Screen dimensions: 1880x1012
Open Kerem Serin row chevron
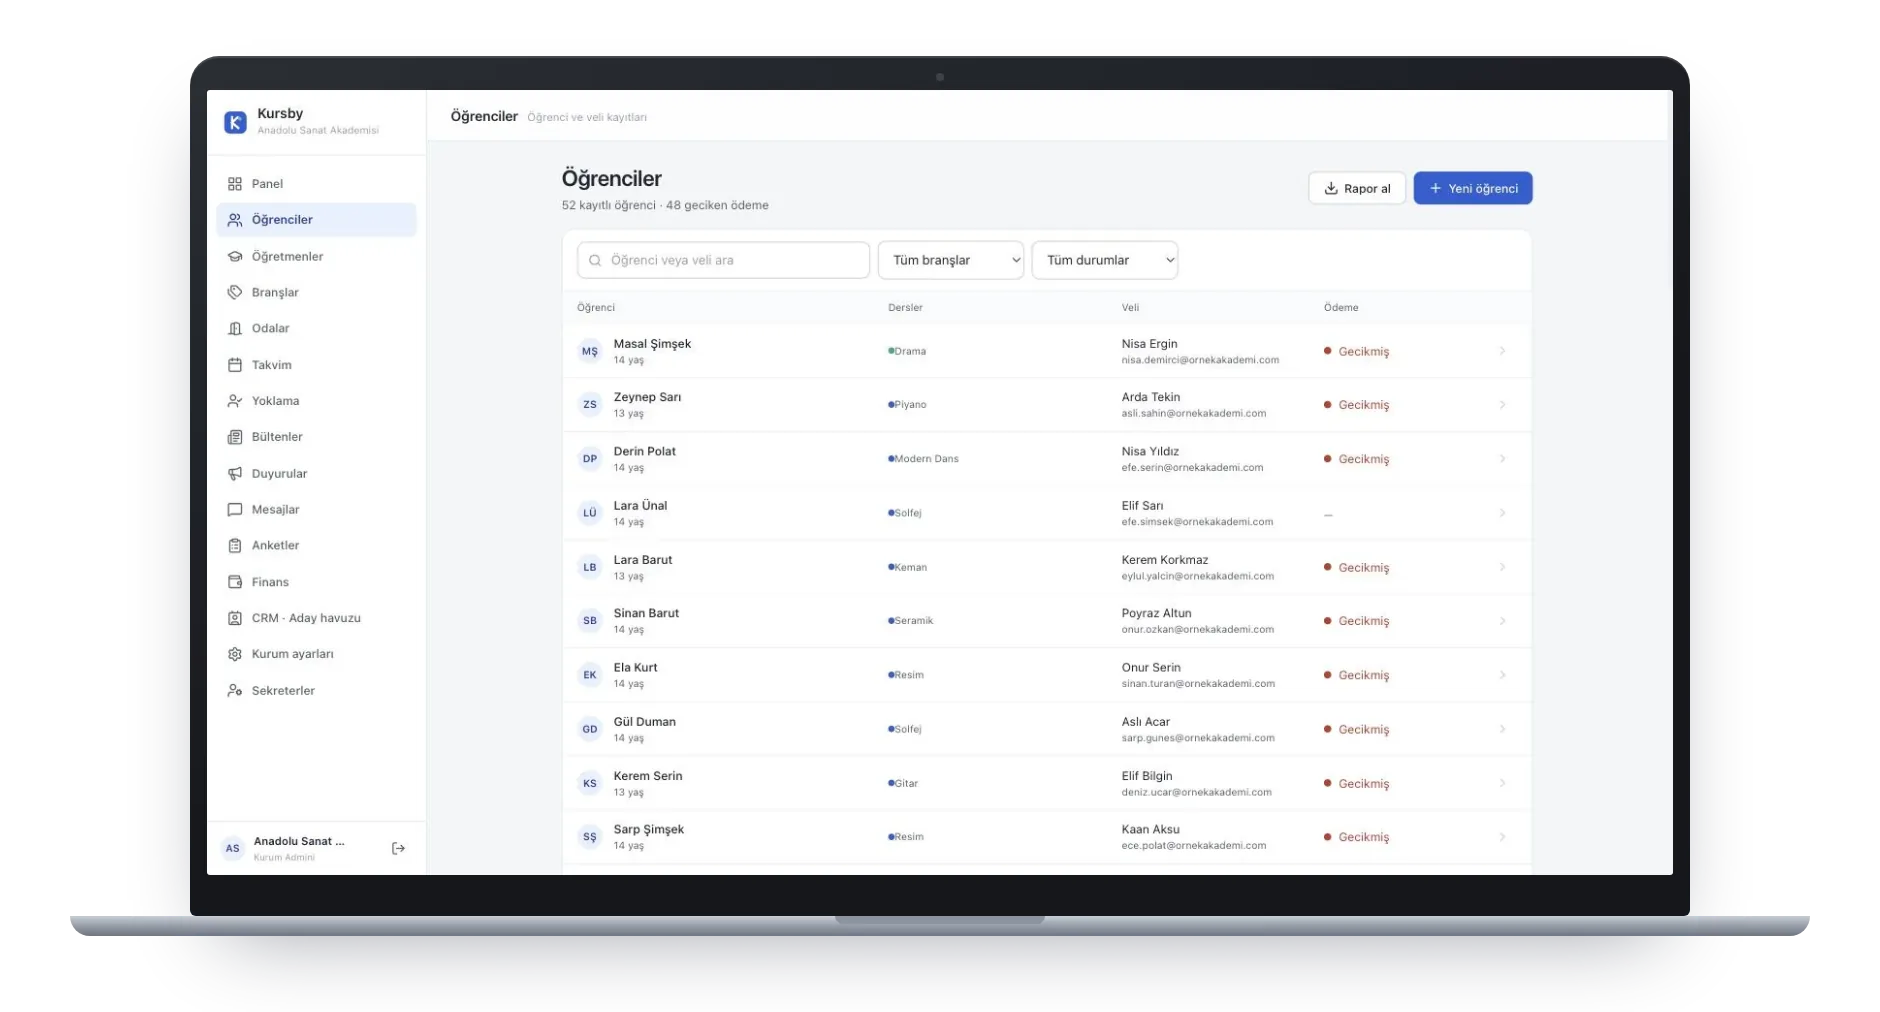click(1502, 783)
